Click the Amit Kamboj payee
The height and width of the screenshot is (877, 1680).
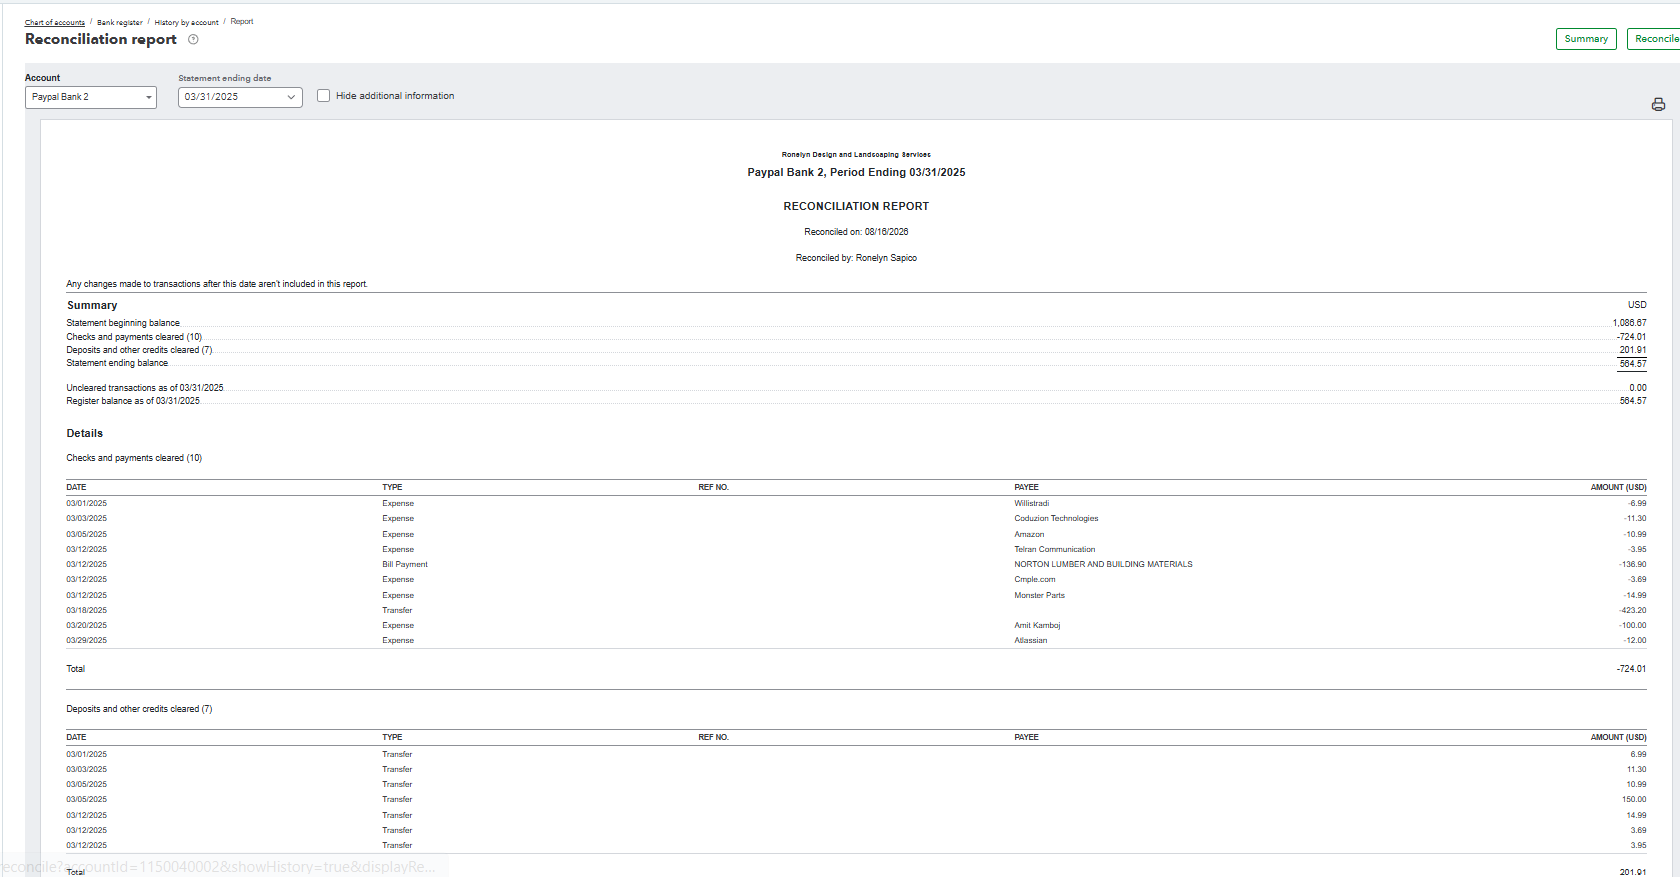(1037, 625)
